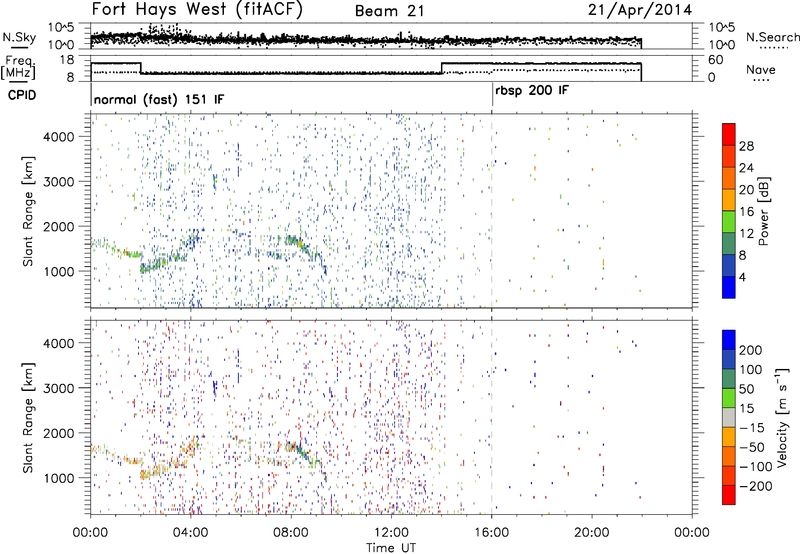Click the '3000' range tick on velocity panel
This screenshot has height=554, width=800.
(58, 388)
